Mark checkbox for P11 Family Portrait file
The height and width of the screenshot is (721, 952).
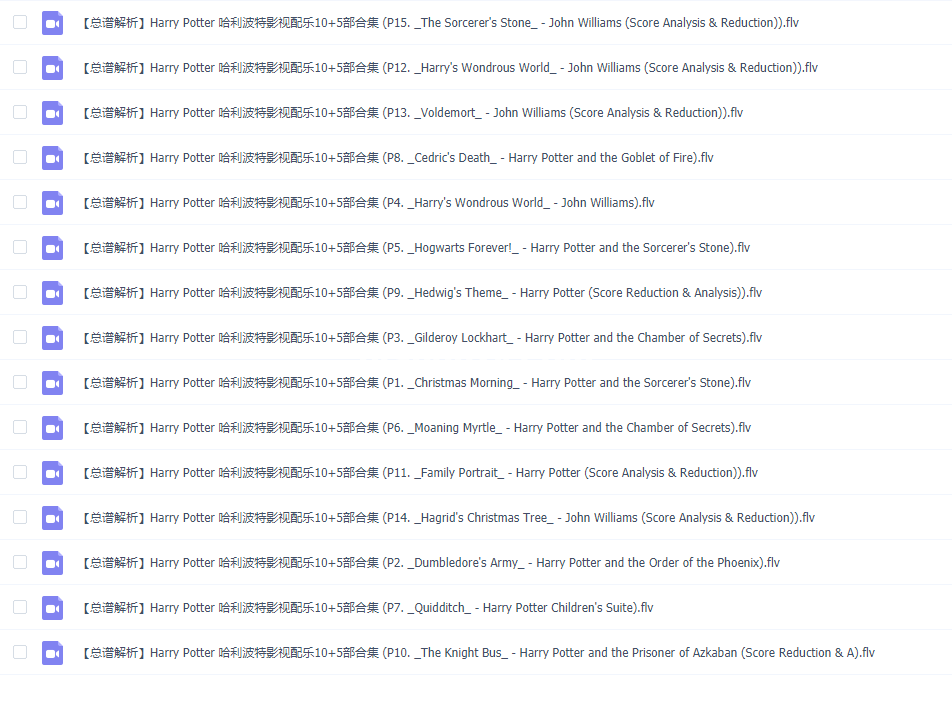tap(20, 472)
